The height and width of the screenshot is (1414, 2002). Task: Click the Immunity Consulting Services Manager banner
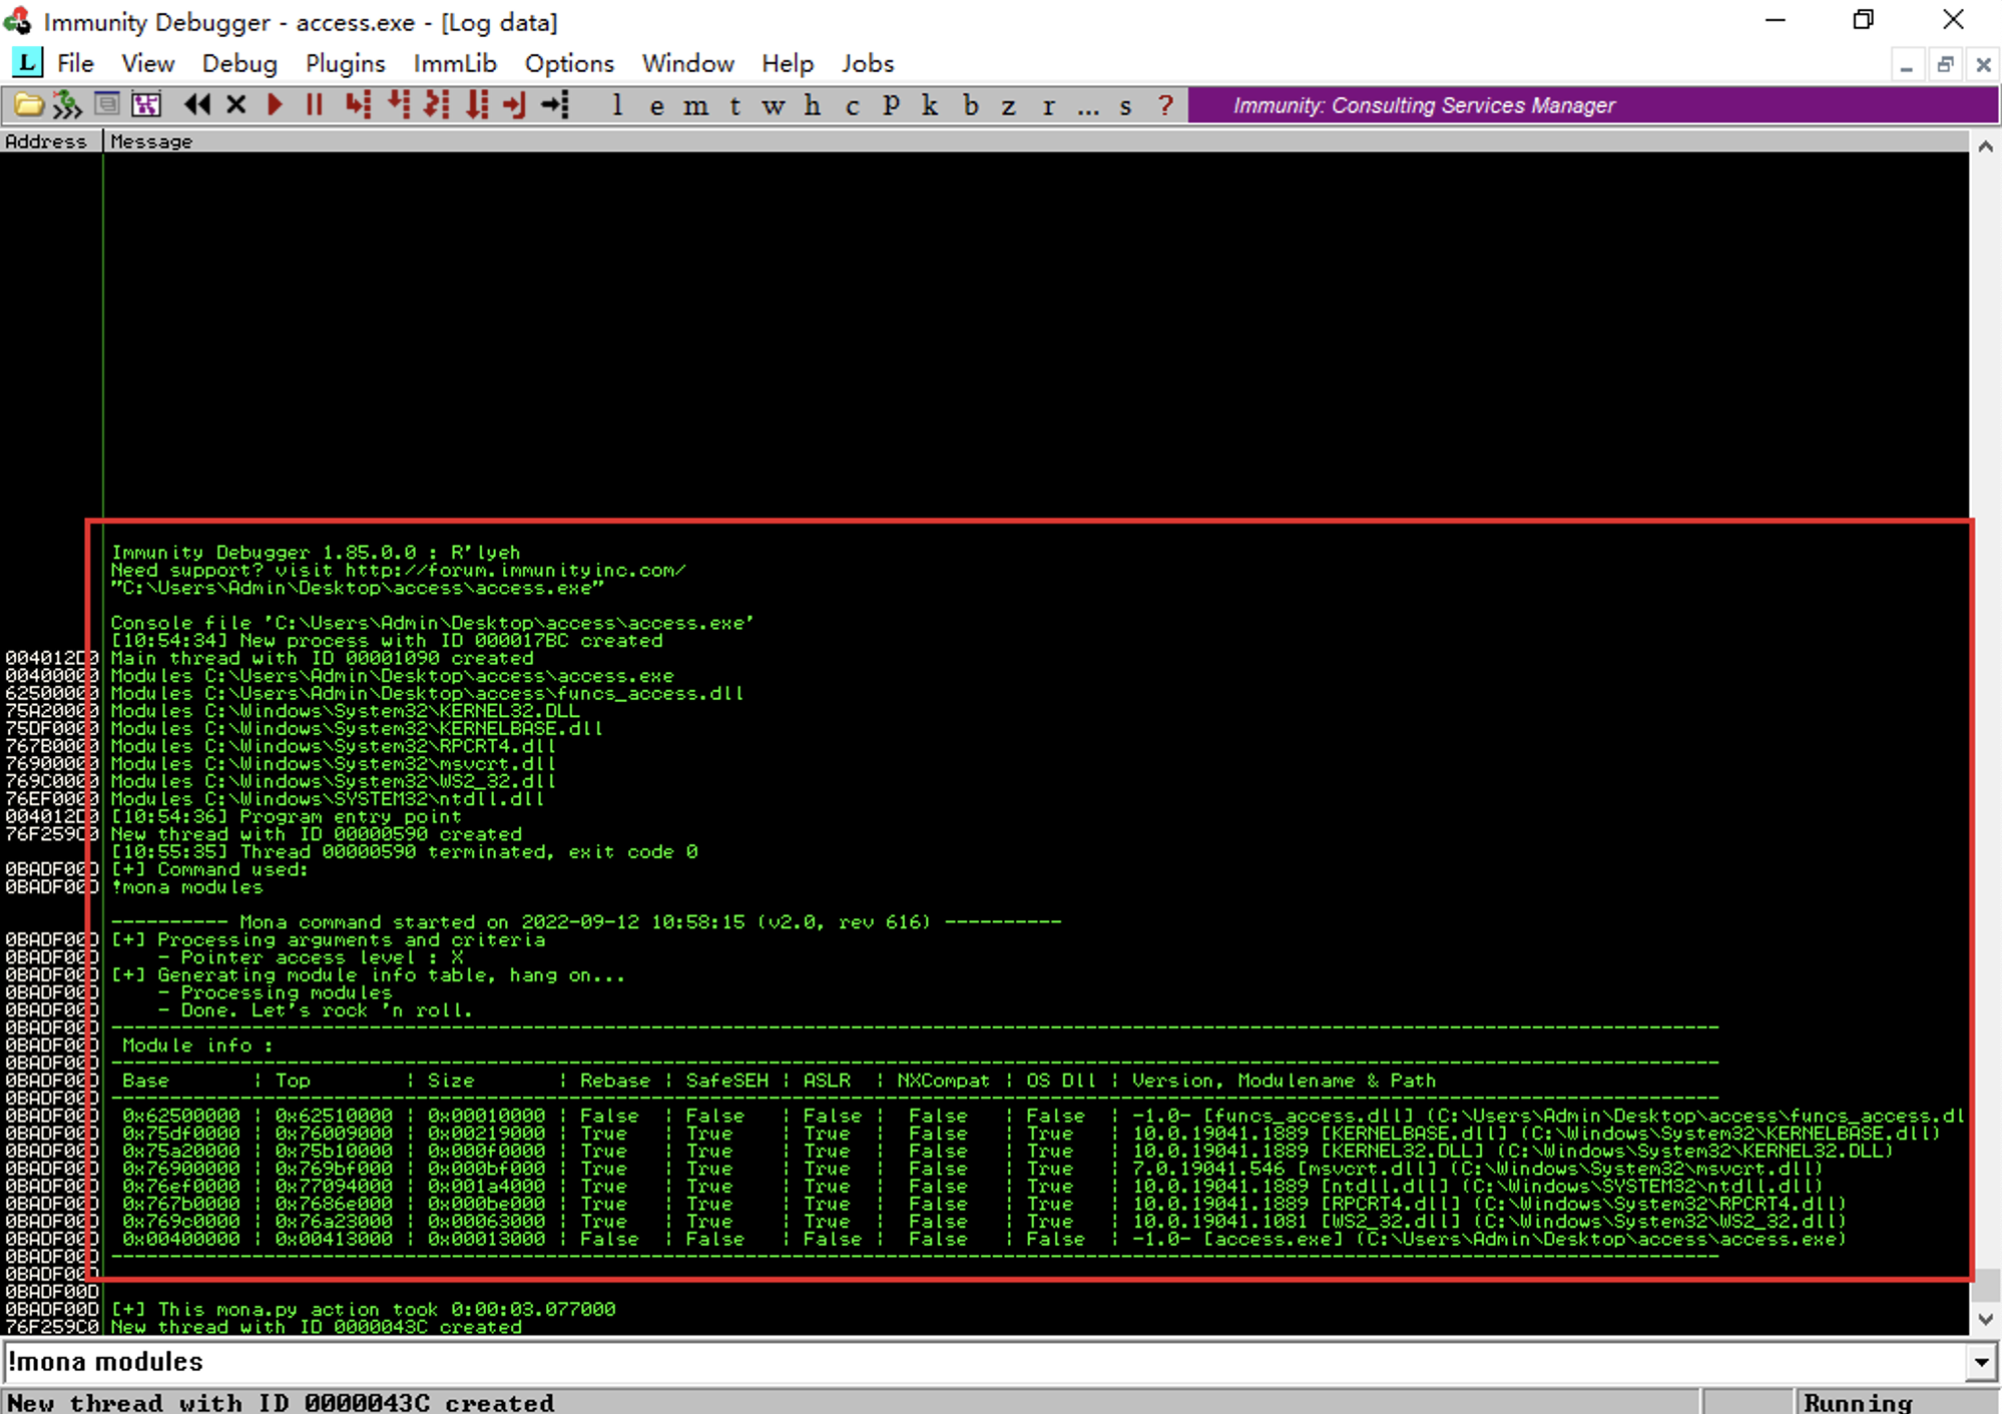[x=1423, y=106]
